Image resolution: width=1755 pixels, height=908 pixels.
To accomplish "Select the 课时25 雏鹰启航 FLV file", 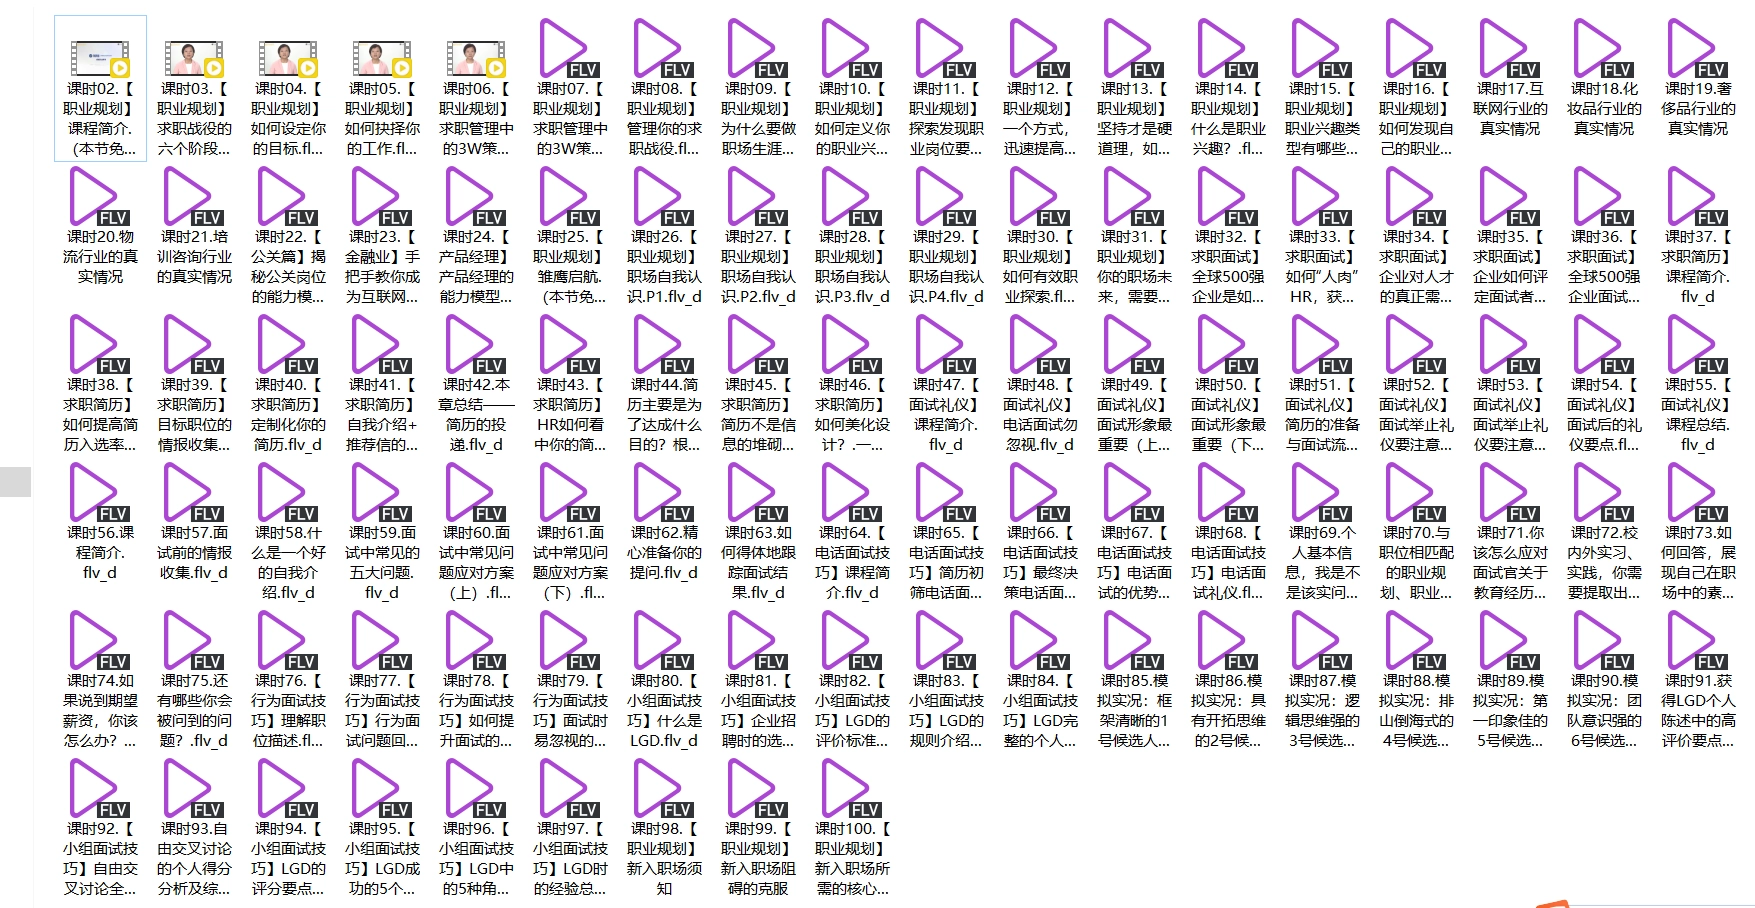I will [x=568, y=197].
